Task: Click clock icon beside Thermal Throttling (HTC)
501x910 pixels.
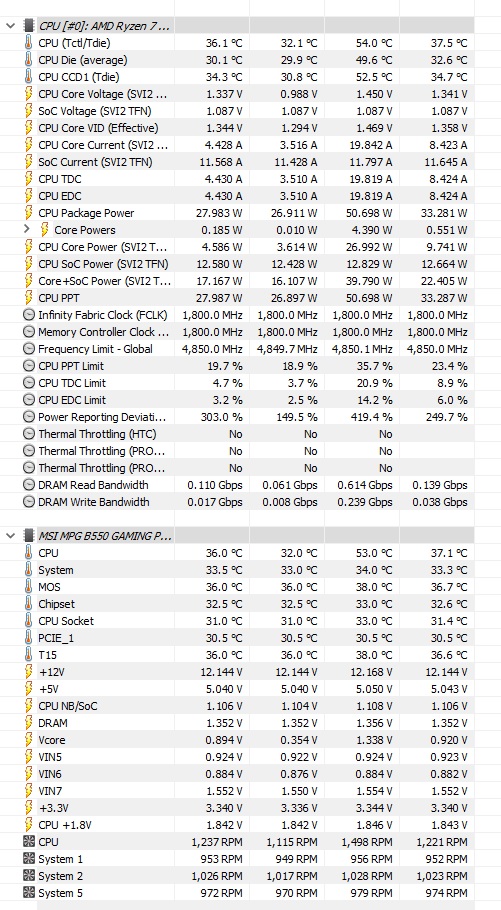Action: pyautogui.click(x=28, y=434)
